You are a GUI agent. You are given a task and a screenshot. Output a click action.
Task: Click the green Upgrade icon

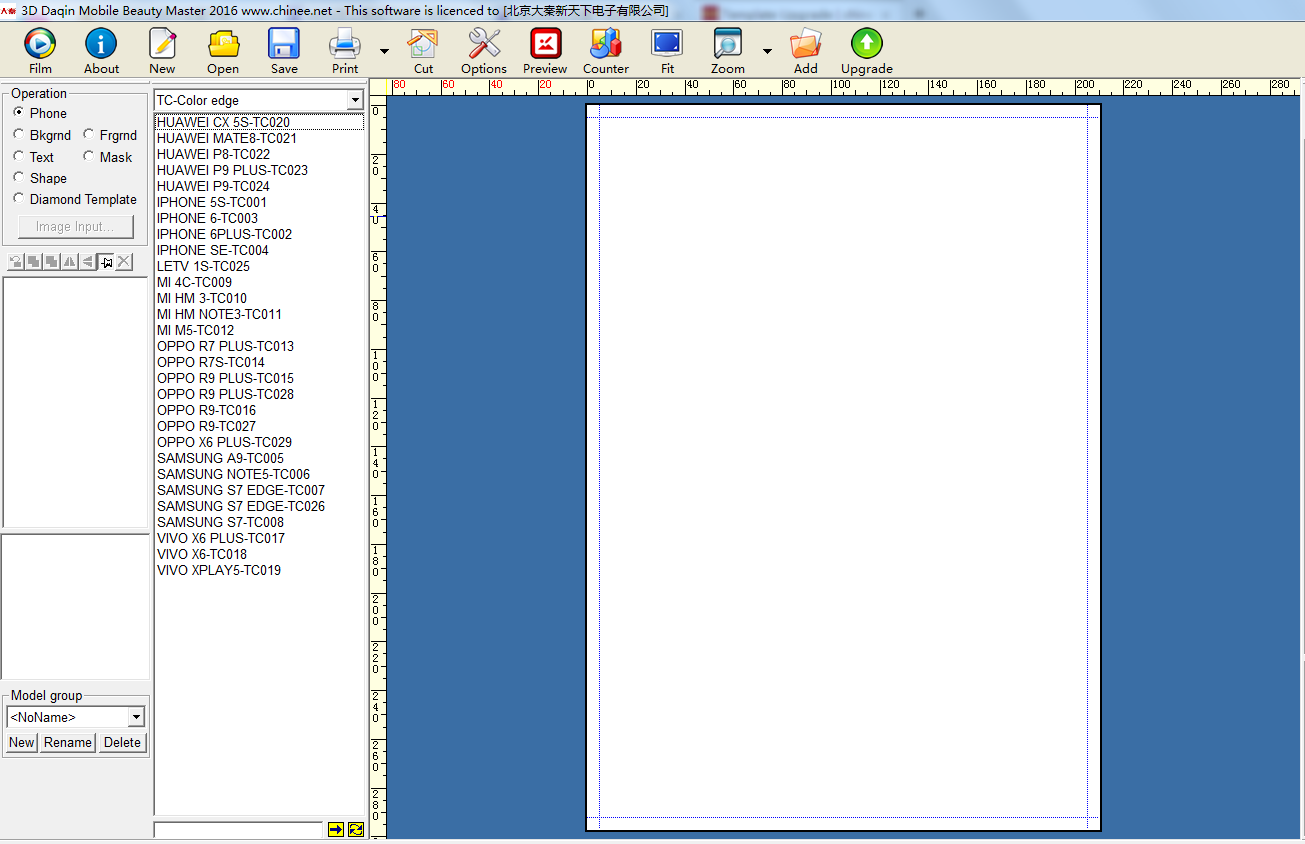867,44
